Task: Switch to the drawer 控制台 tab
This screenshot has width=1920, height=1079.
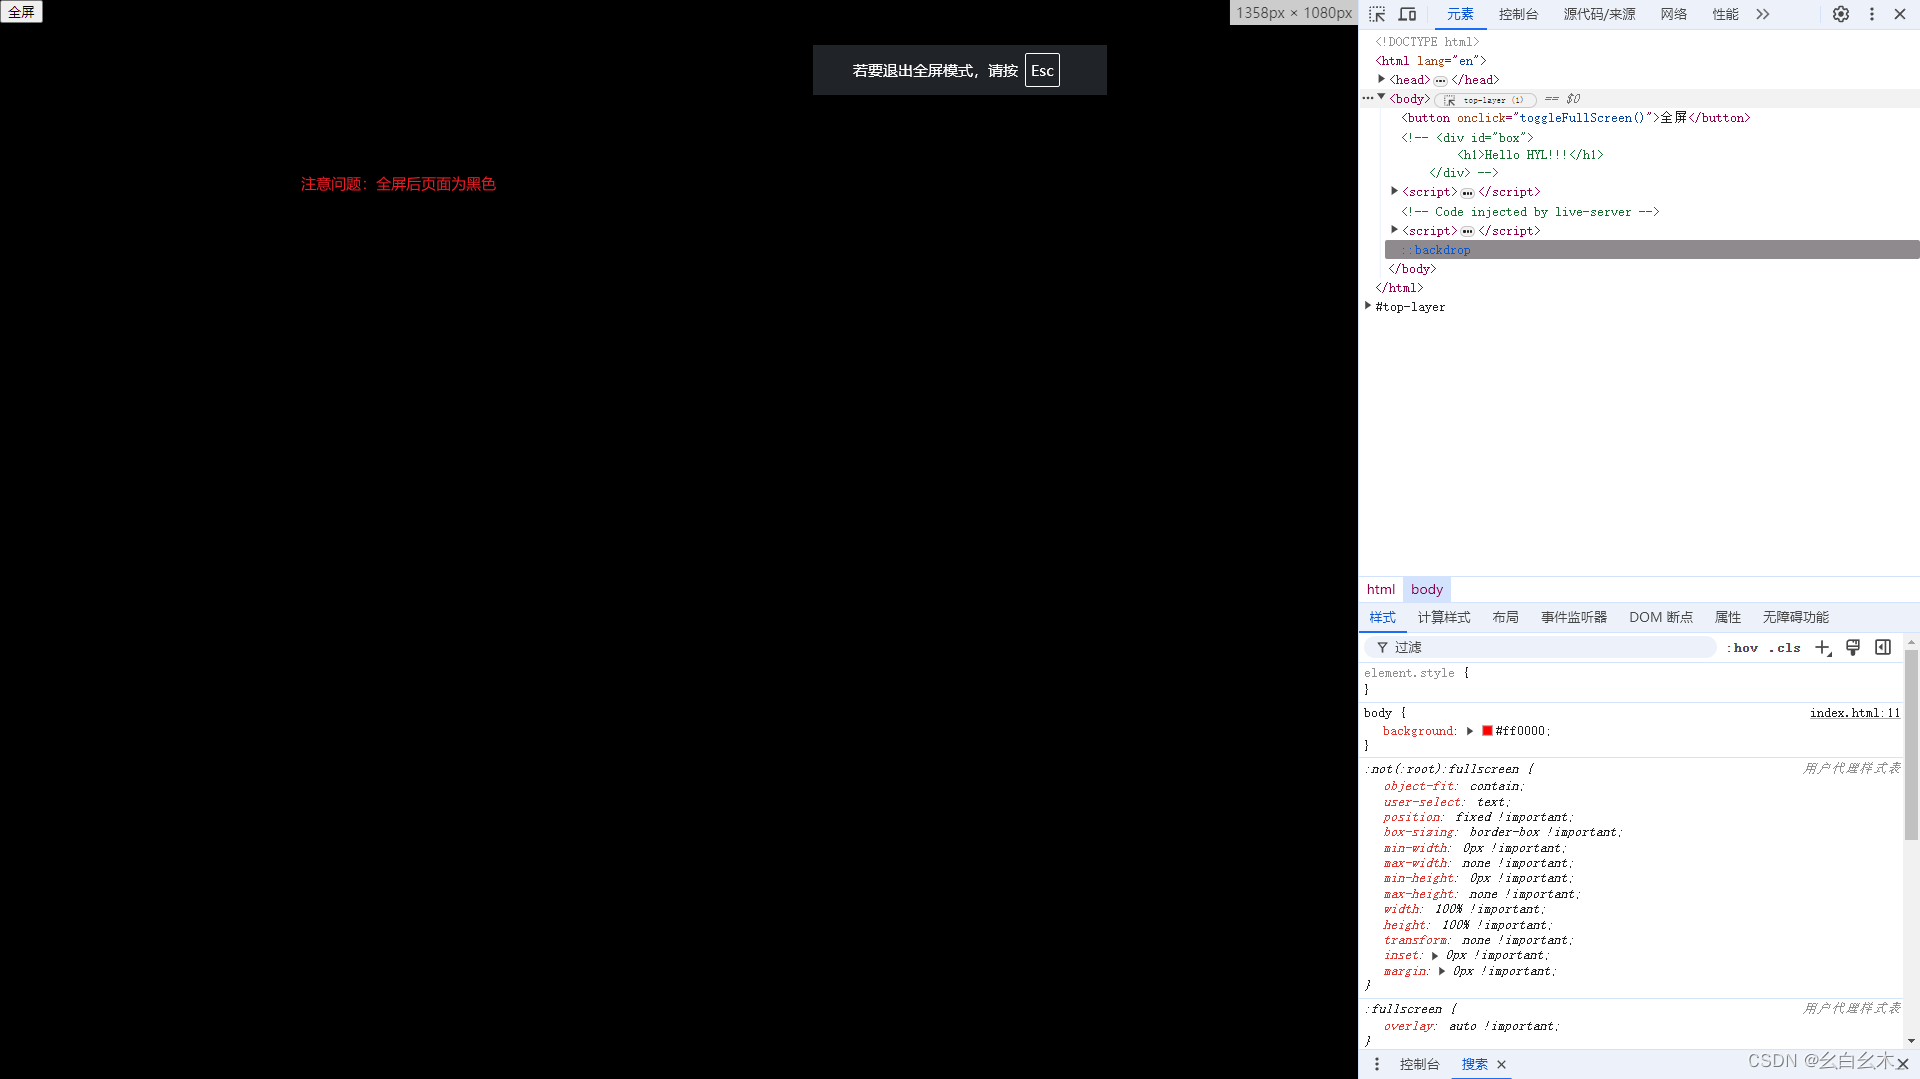Action: (1419, 1064)
